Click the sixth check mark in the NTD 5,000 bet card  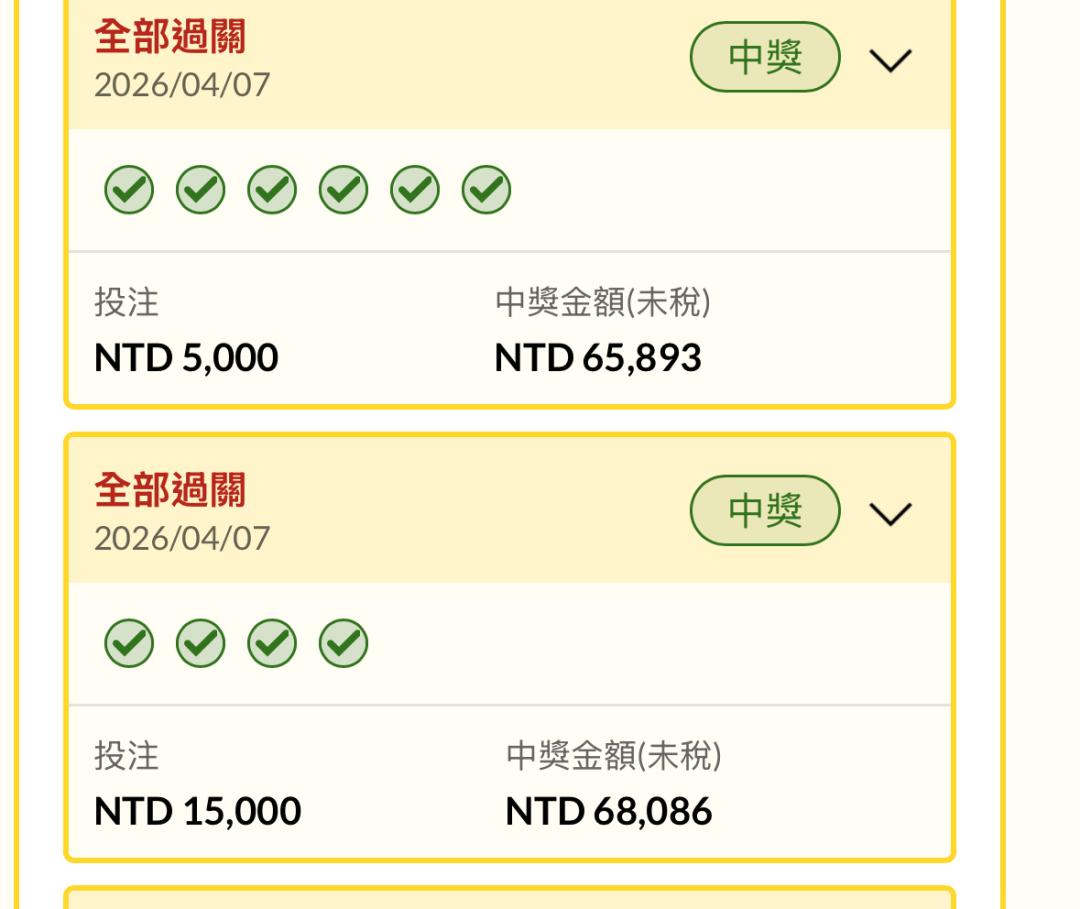point(486,190)
